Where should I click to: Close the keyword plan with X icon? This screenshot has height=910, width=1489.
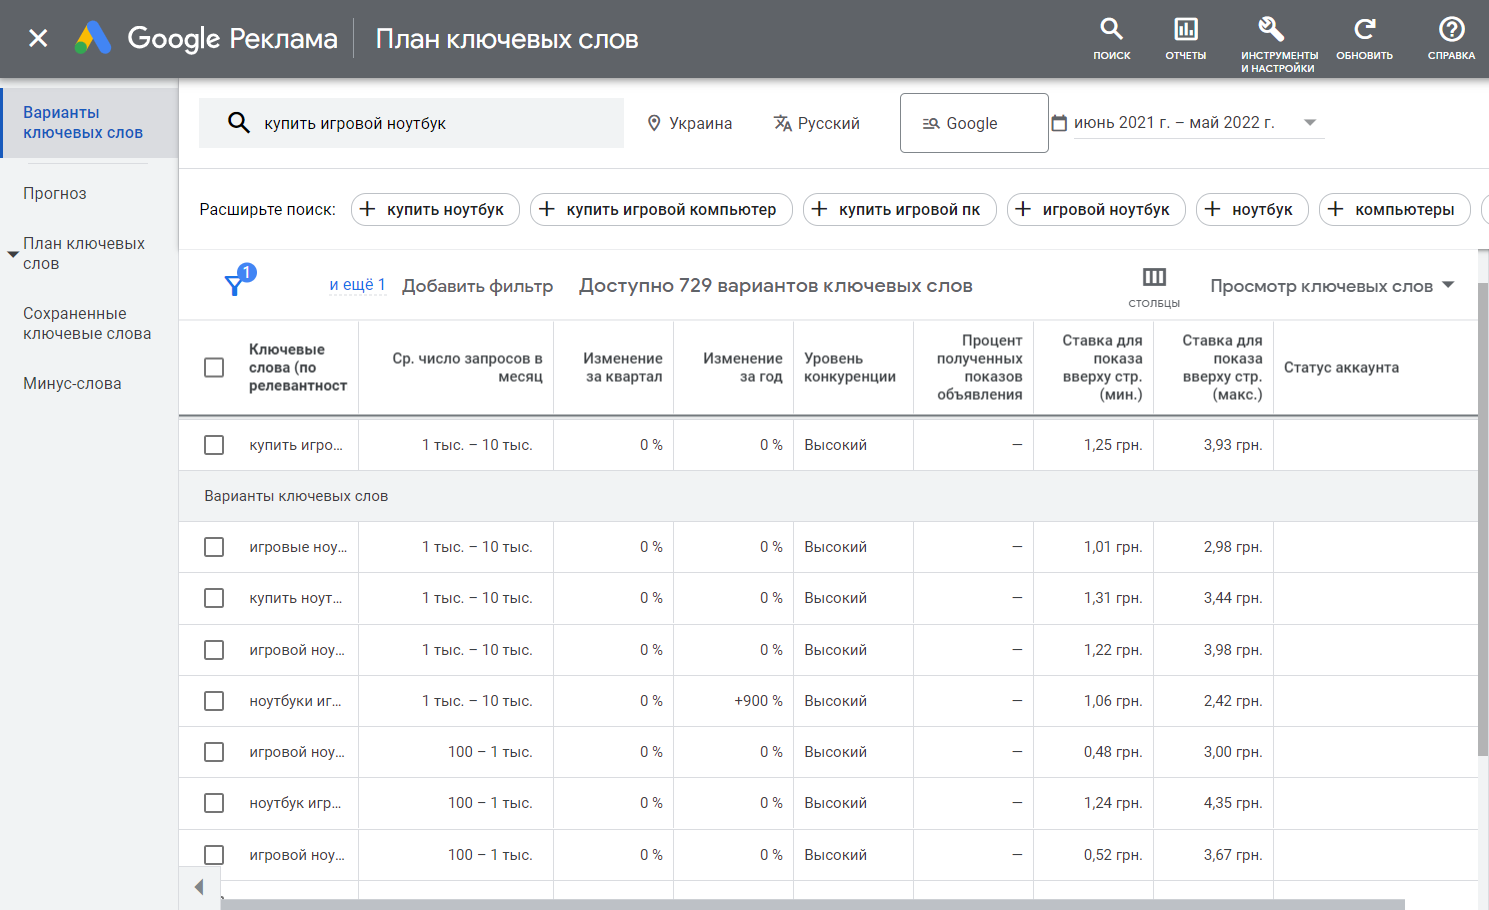coord(38,38)
